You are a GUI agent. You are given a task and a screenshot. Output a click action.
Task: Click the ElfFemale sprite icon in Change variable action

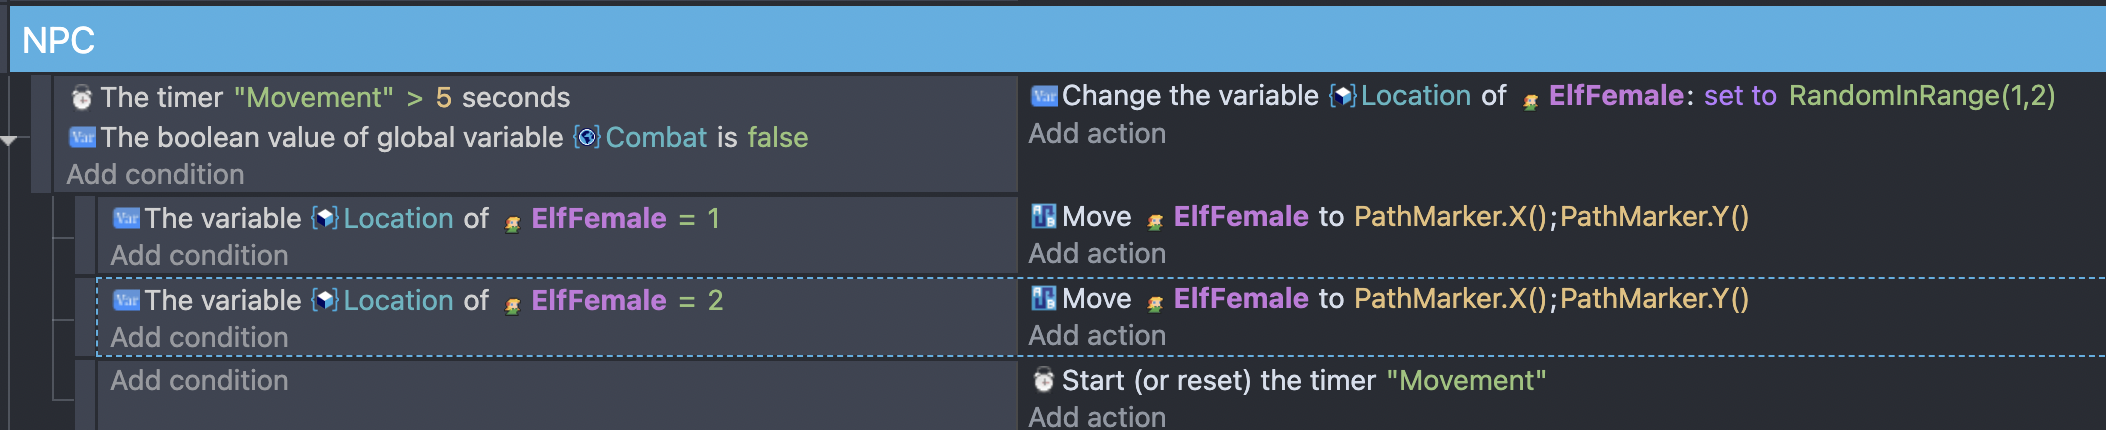tap(1530, 100)
